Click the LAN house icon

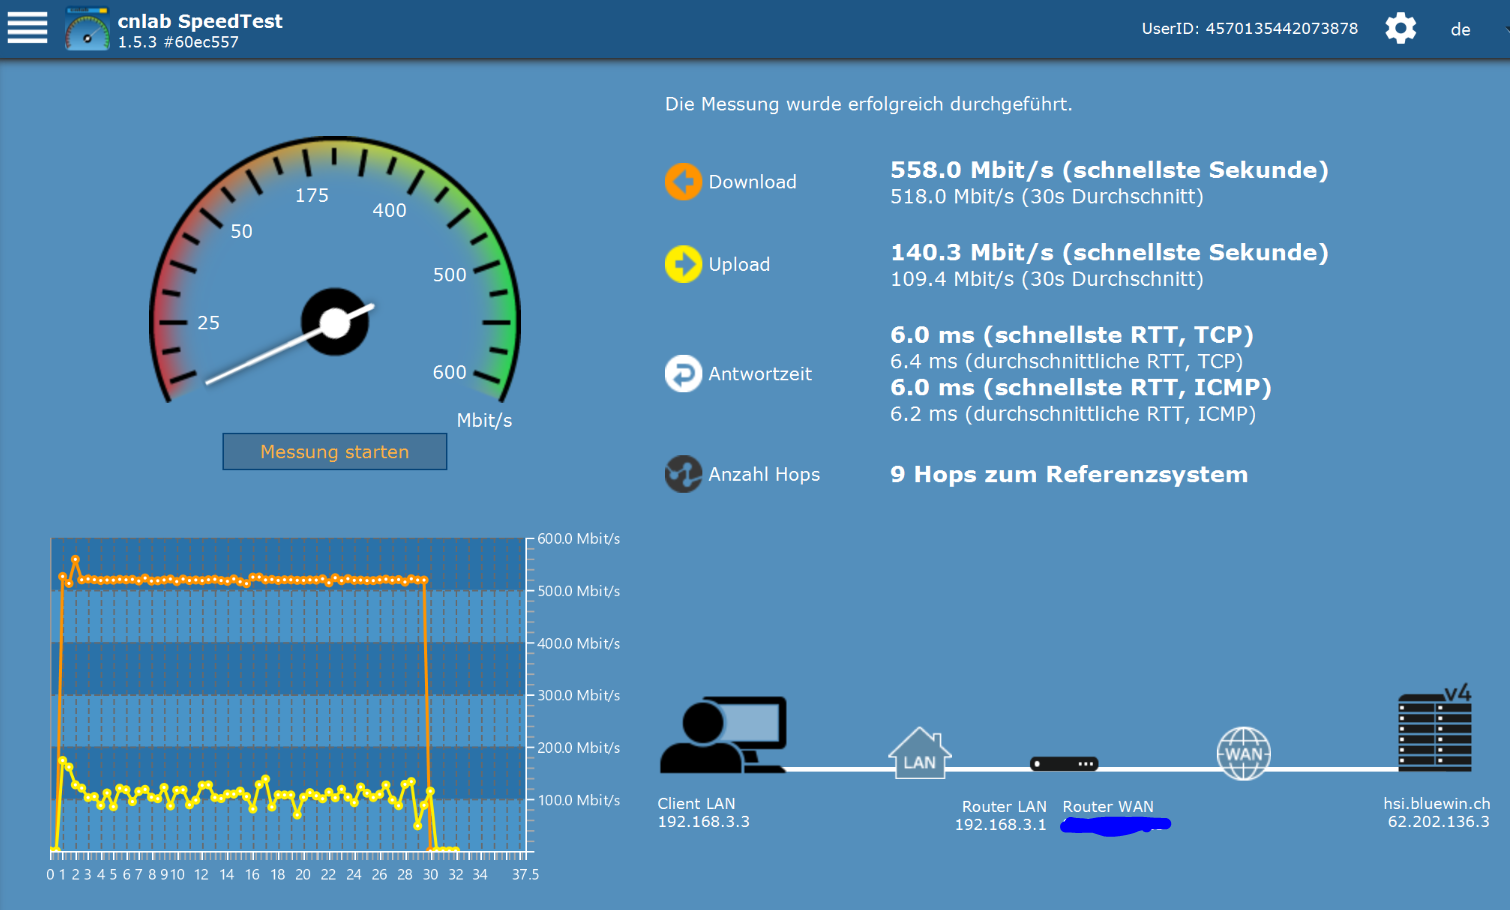tap(919, 753)
